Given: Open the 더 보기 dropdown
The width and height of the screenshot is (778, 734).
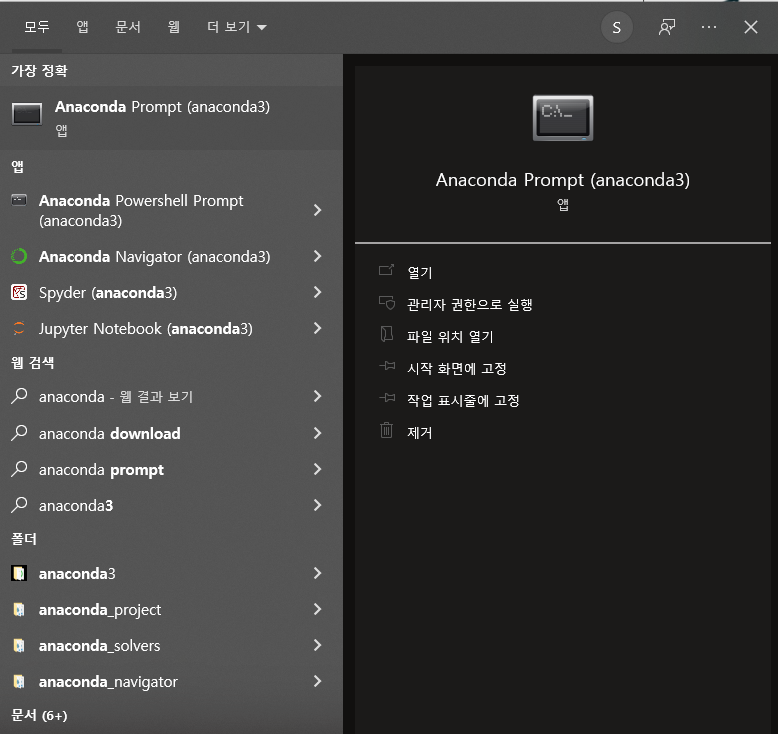Looking at the screenshot, I should point(237,27).
